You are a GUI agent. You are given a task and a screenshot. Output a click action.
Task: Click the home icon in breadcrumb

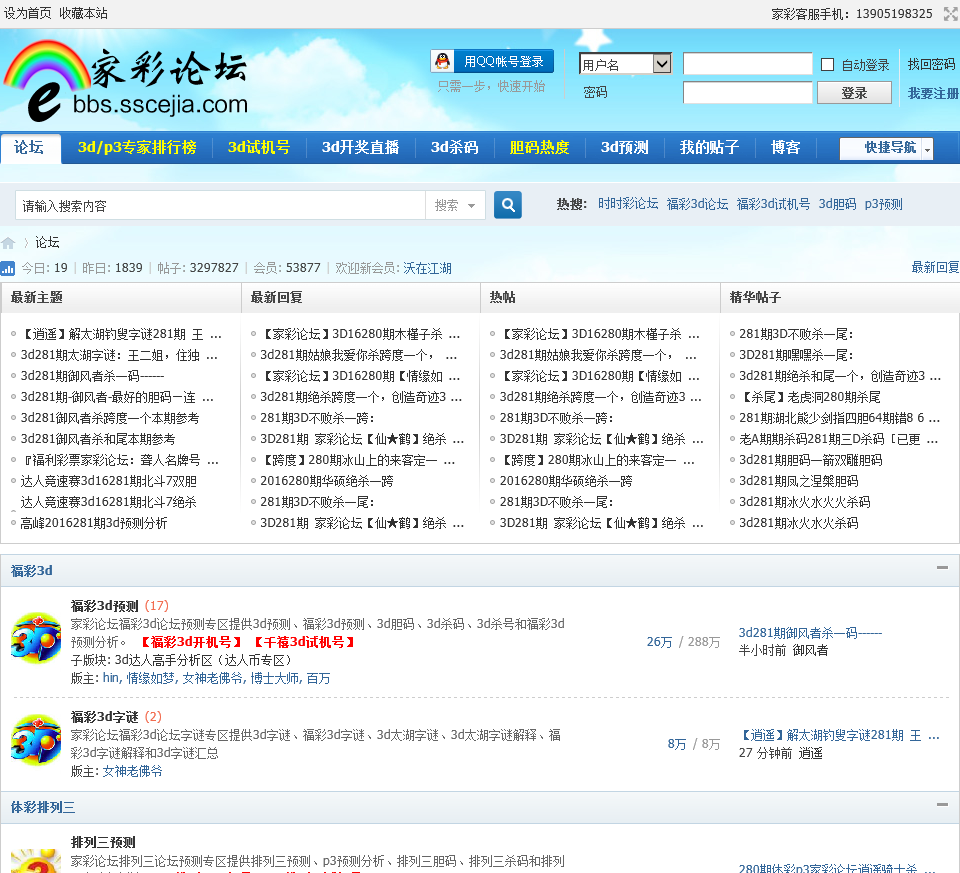[9, 243]
